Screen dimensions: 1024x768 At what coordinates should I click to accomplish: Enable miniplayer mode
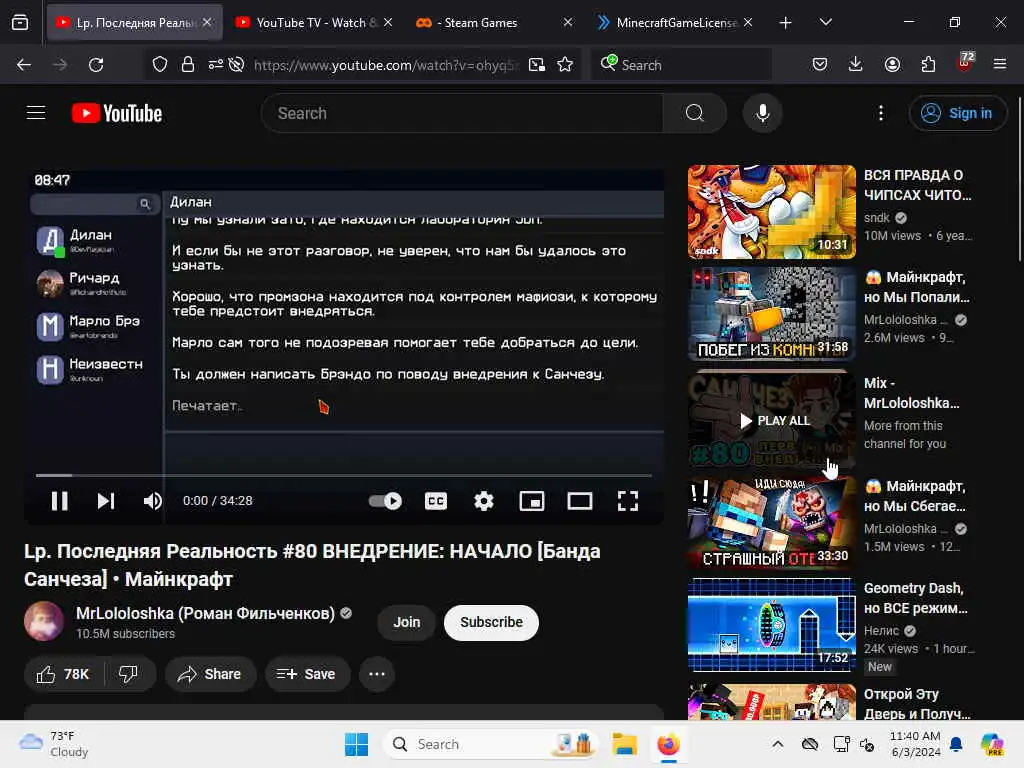[532, 501]
